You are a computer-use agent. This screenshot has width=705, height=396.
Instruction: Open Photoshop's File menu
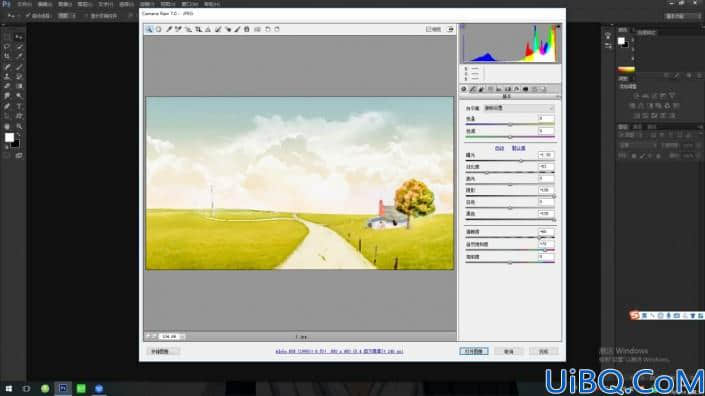click(24, 4)
